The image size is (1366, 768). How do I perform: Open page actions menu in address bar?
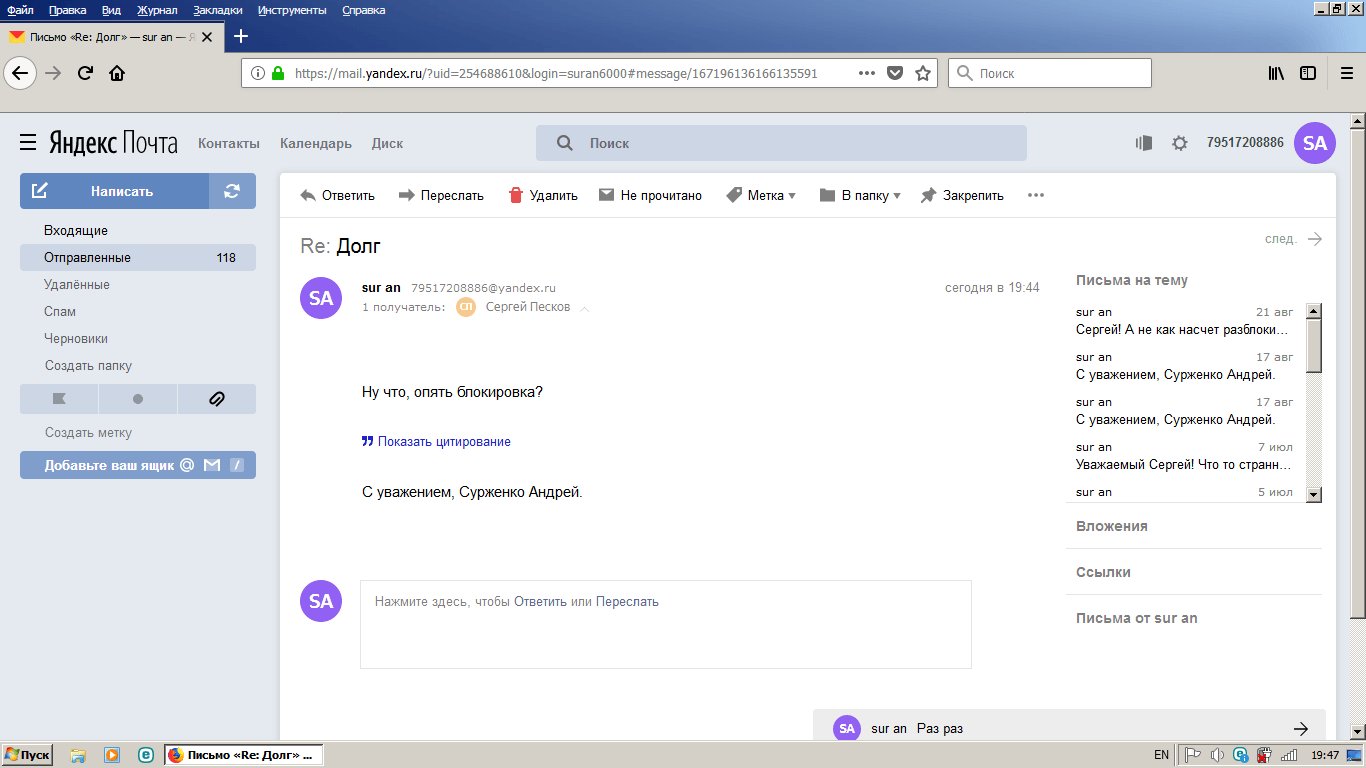(867, 73)
